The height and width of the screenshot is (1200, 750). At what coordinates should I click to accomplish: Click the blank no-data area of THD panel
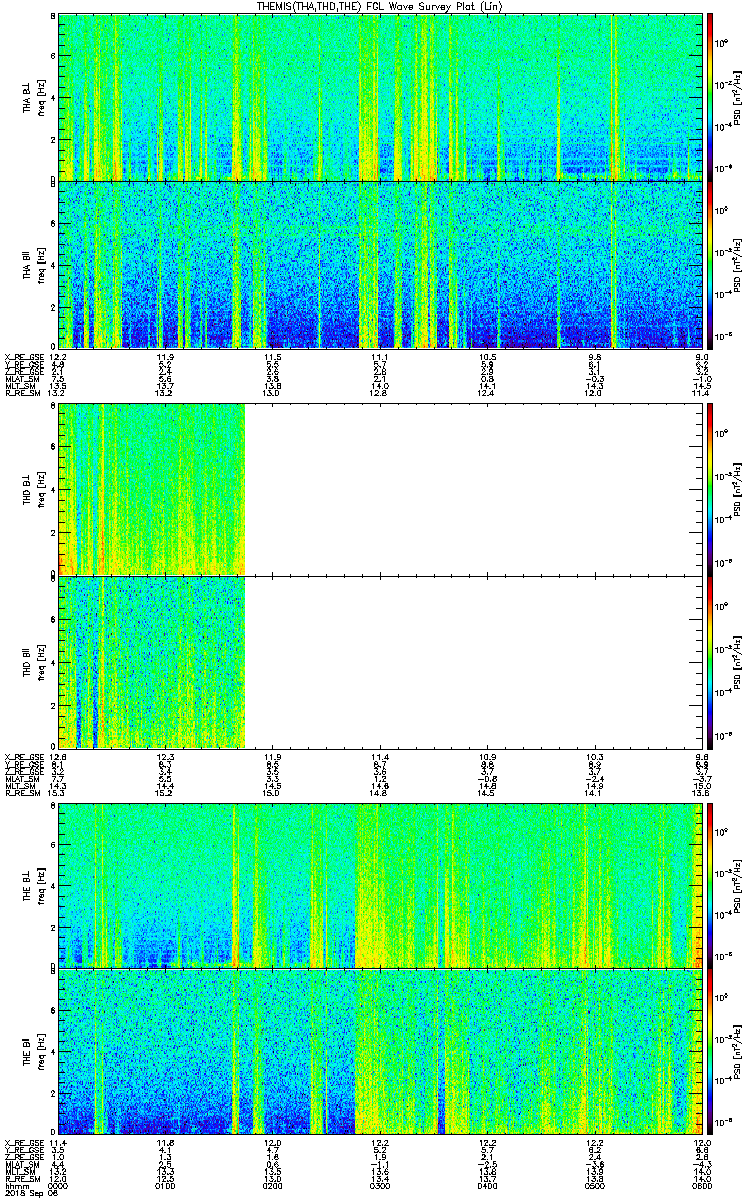pos(474,575)
